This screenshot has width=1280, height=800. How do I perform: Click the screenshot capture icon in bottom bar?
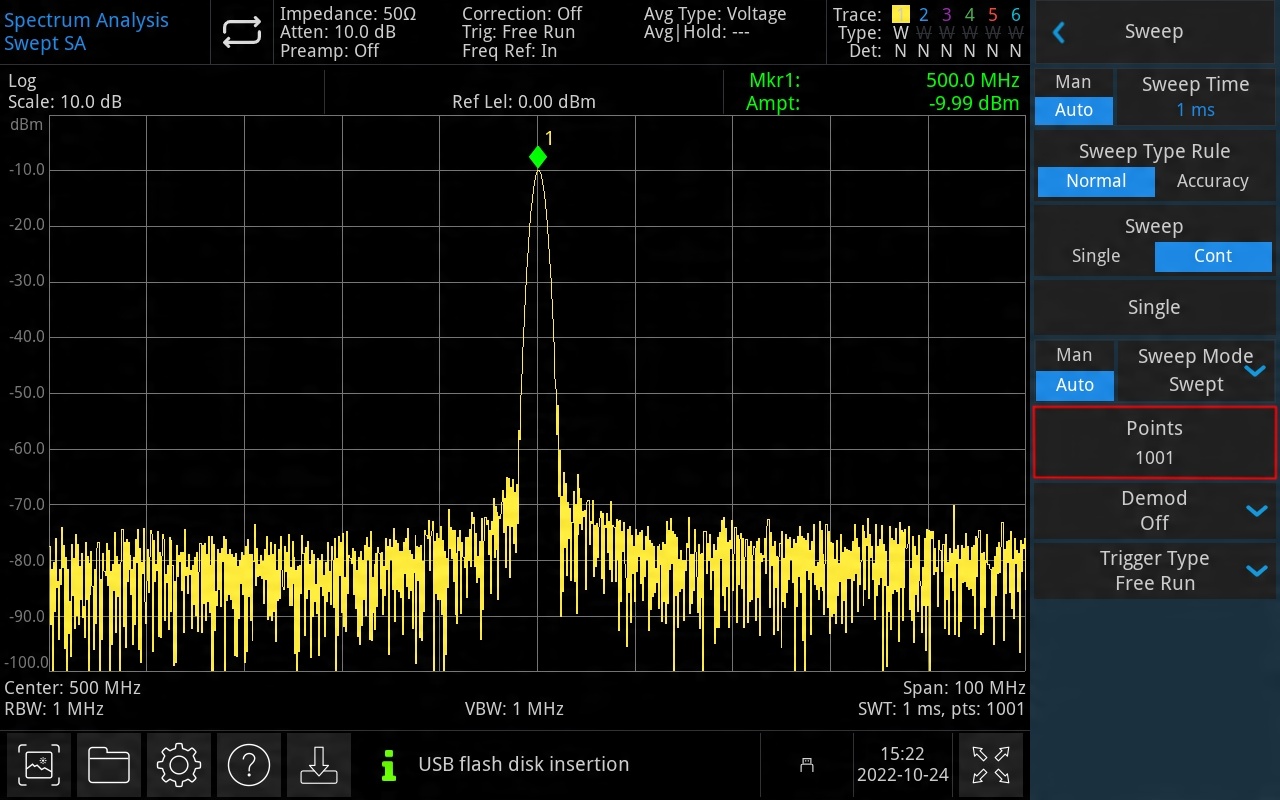coord(39,766)
